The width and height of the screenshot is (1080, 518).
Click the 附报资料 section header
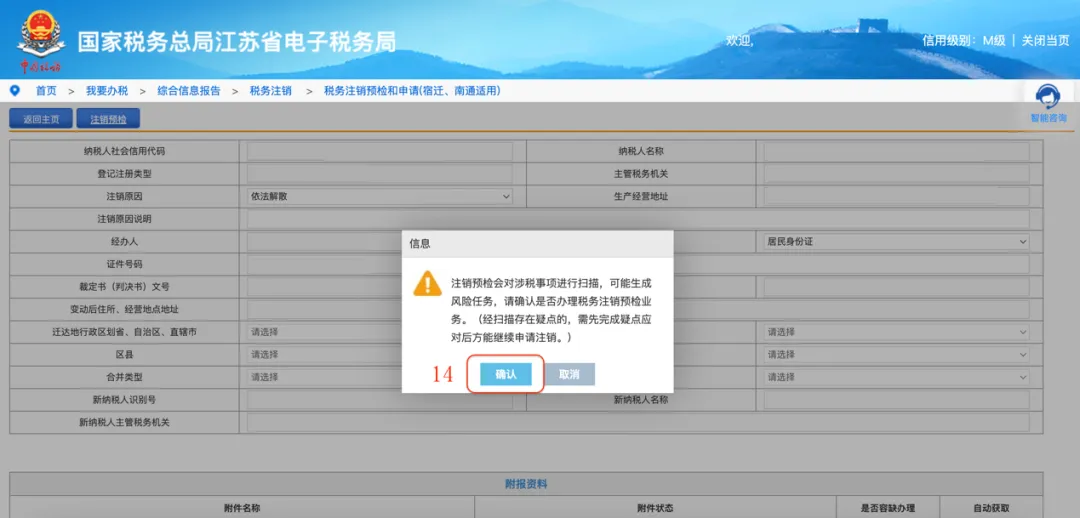pos(526,484)
